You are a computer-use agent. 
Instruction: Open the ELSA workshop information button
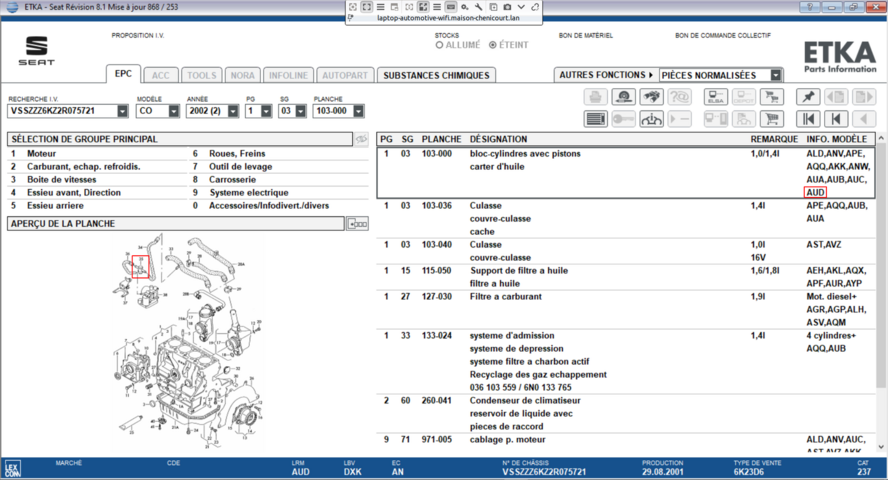pyautogui.click(x=715, y=97)
